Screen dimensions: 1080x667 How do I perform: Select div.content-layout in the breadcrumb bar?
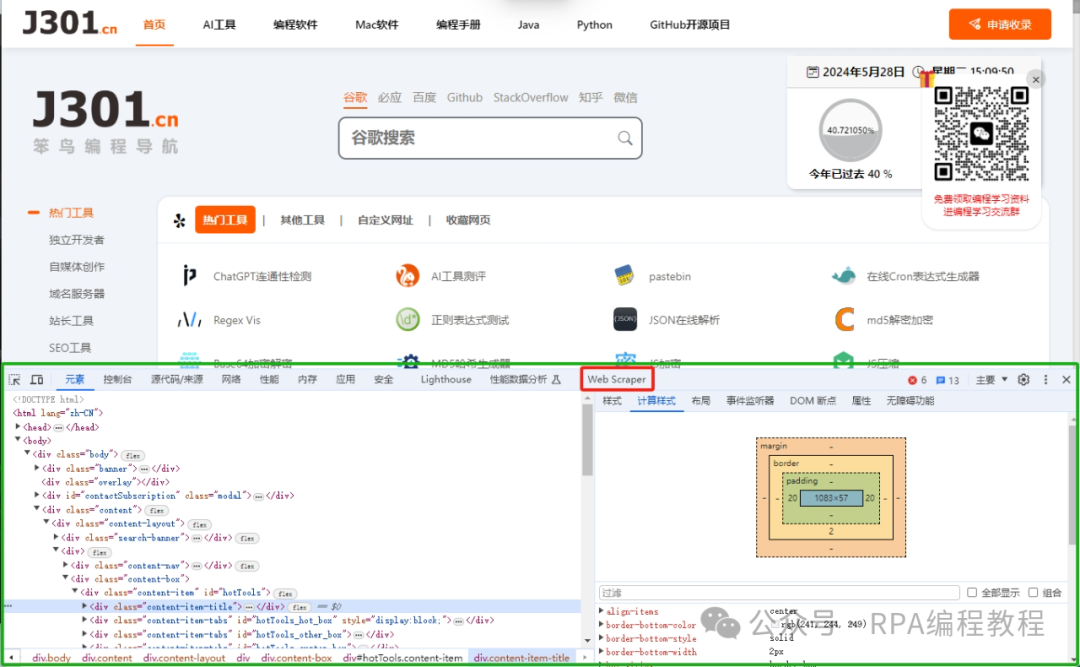[x=184, y=658]
